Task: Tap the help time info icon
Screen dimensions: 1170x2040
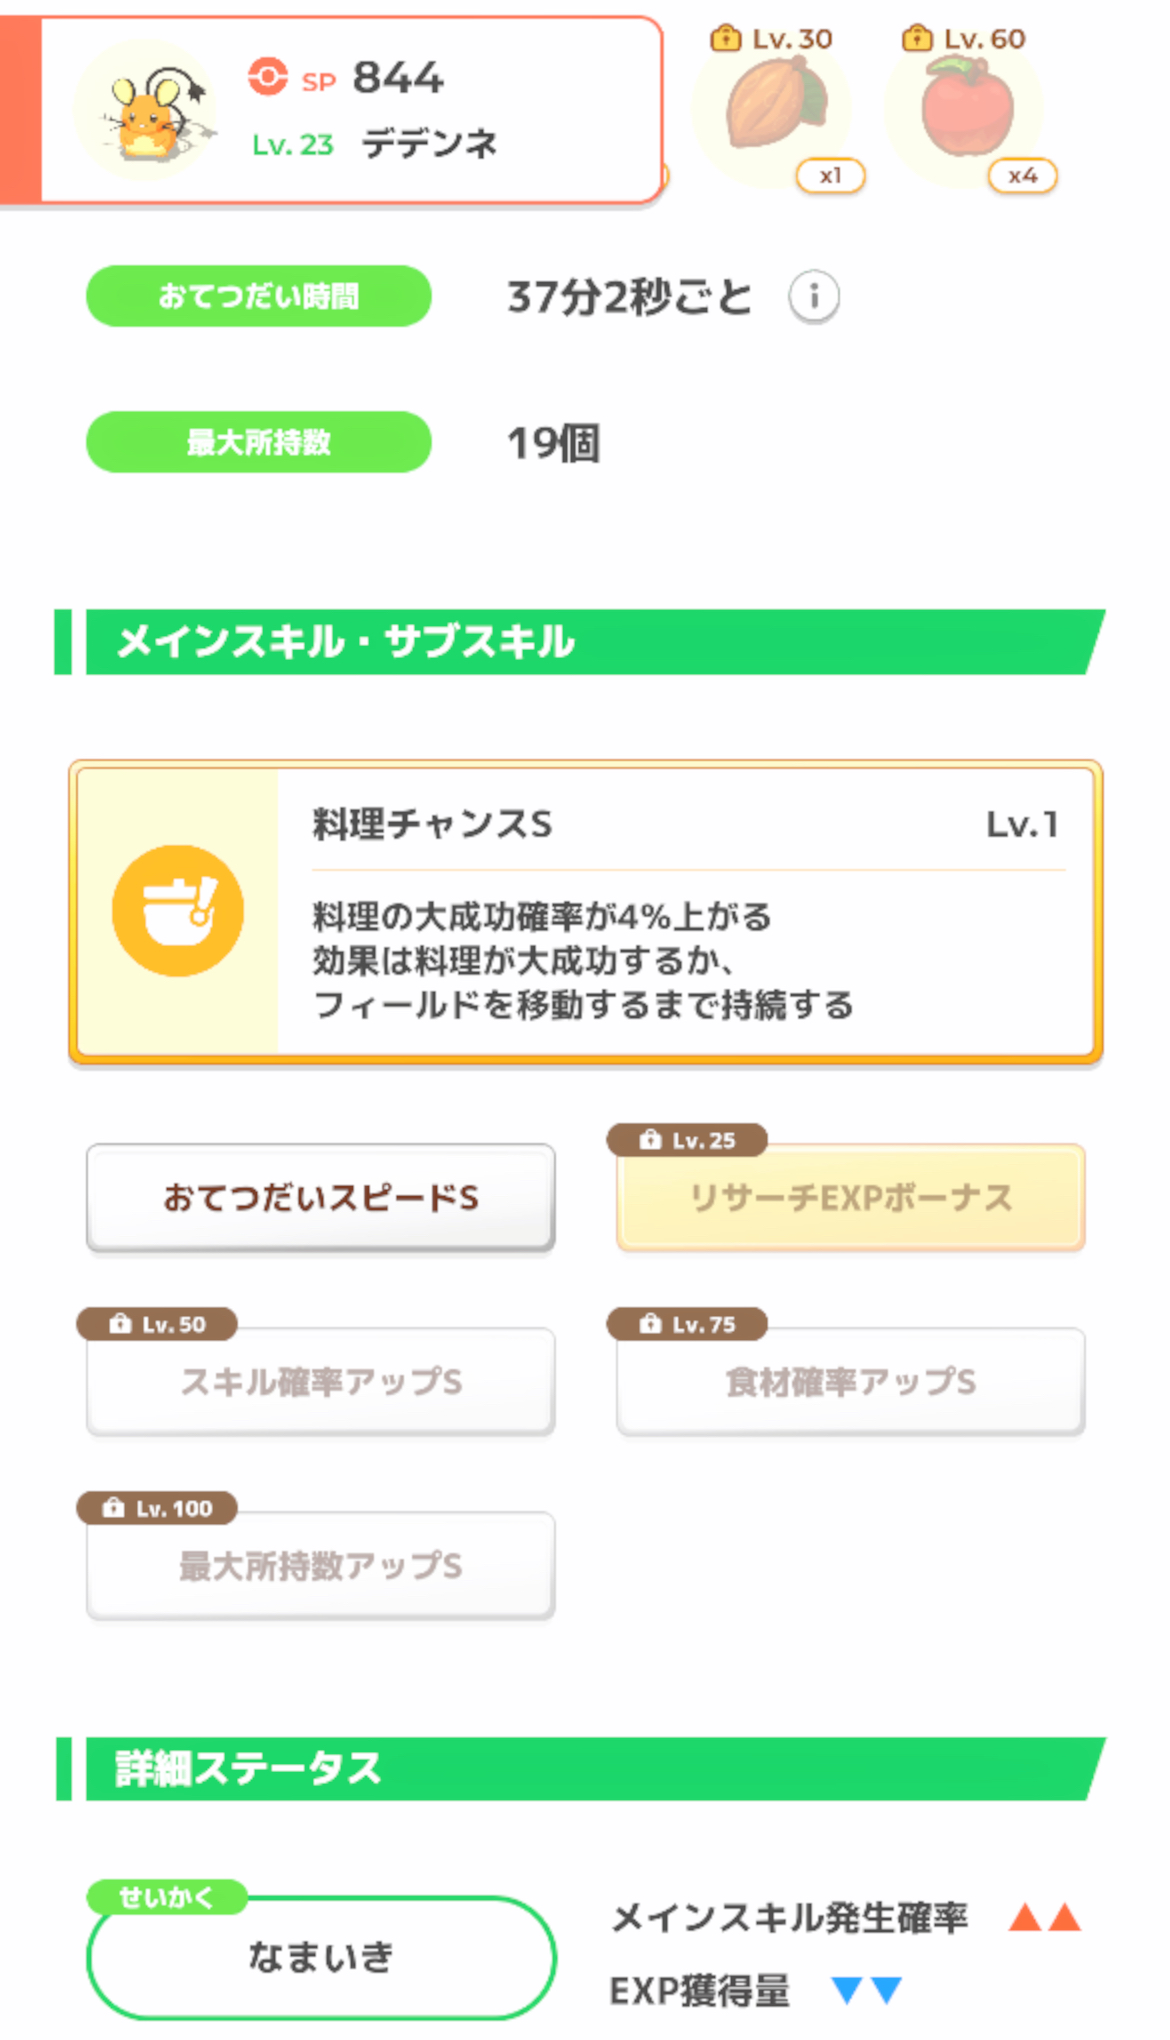Action: [x=813, y=297]
